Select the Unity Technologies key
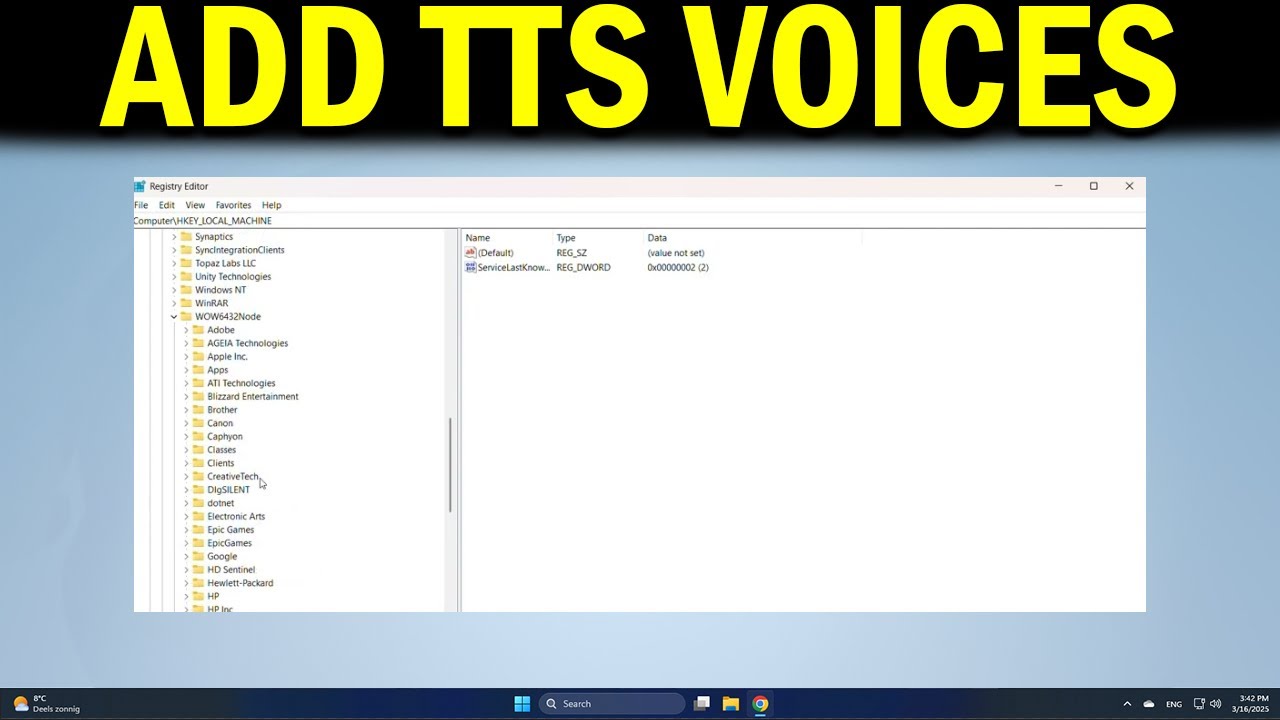The height and width of the screenshot is (720, 1280). 233,277
